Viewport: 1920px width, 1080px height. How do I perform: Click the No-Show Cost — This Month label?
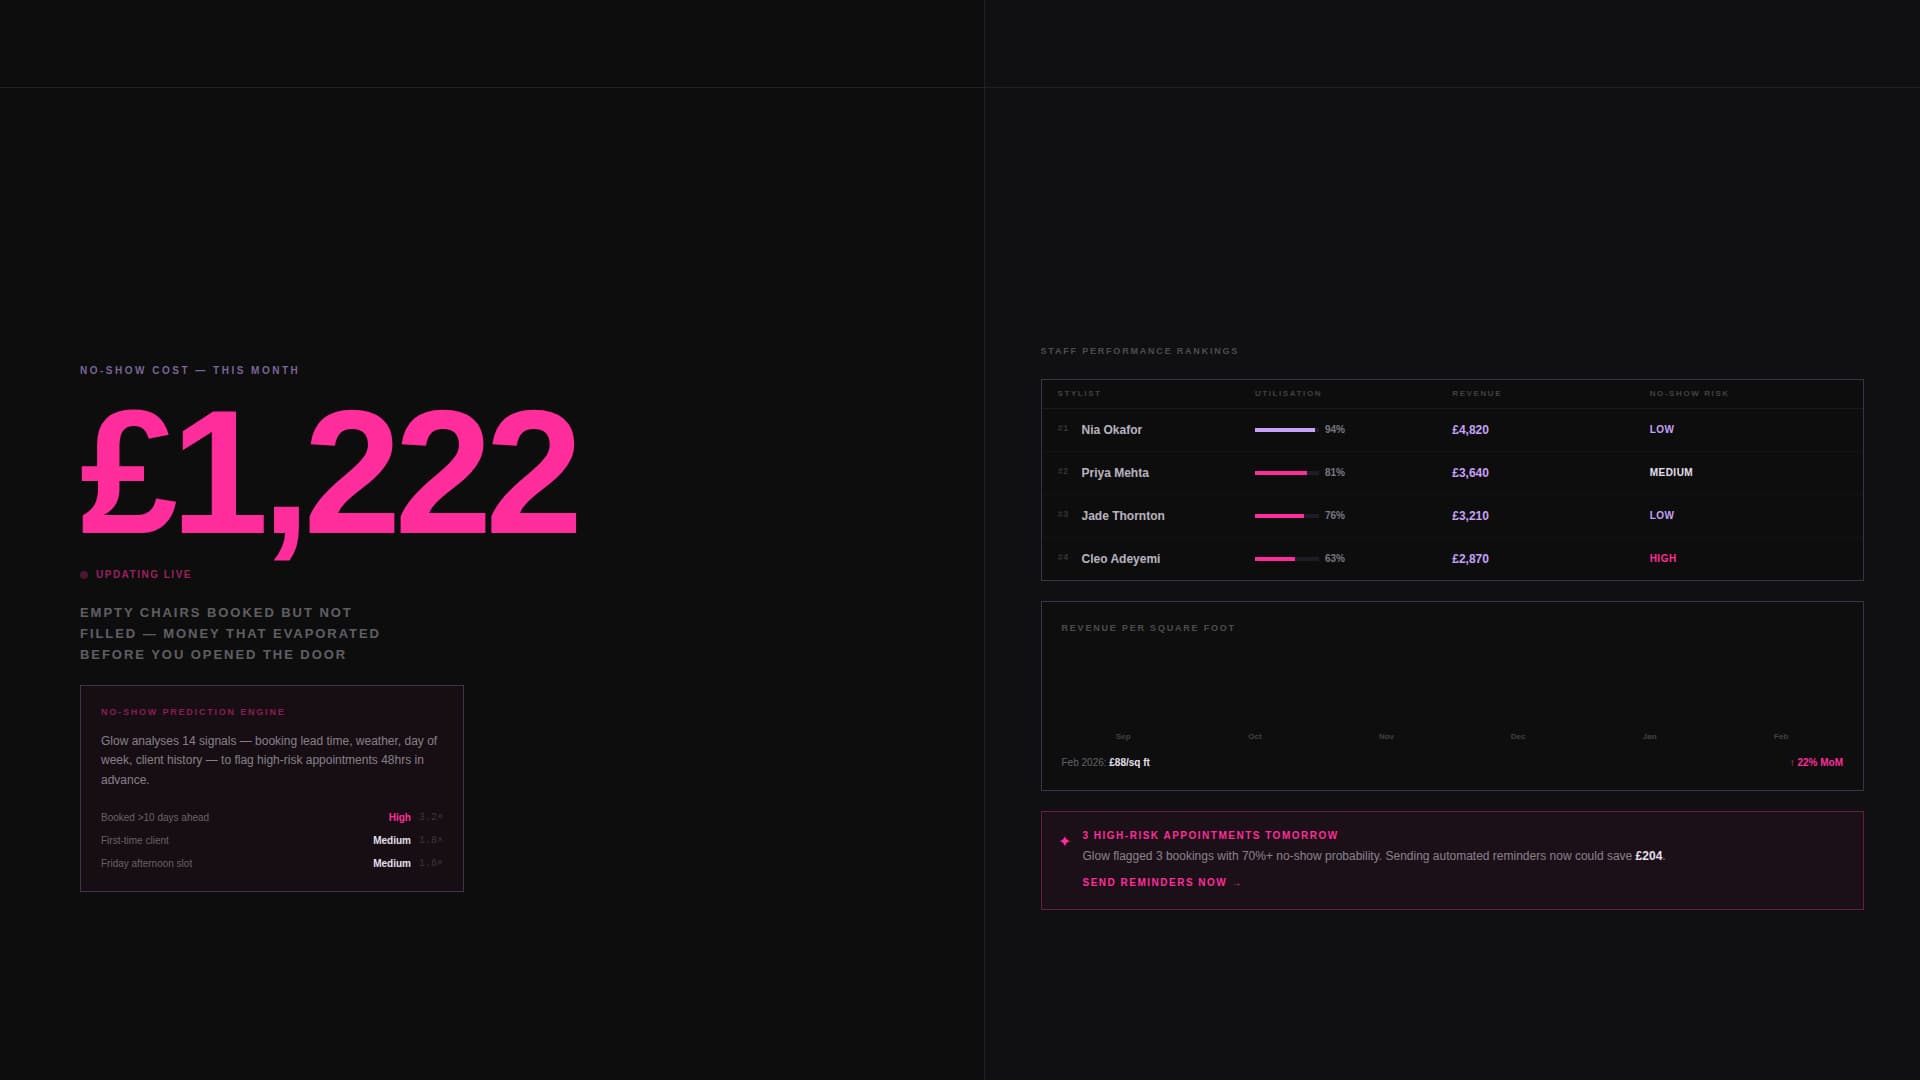[x=189, y=371]
